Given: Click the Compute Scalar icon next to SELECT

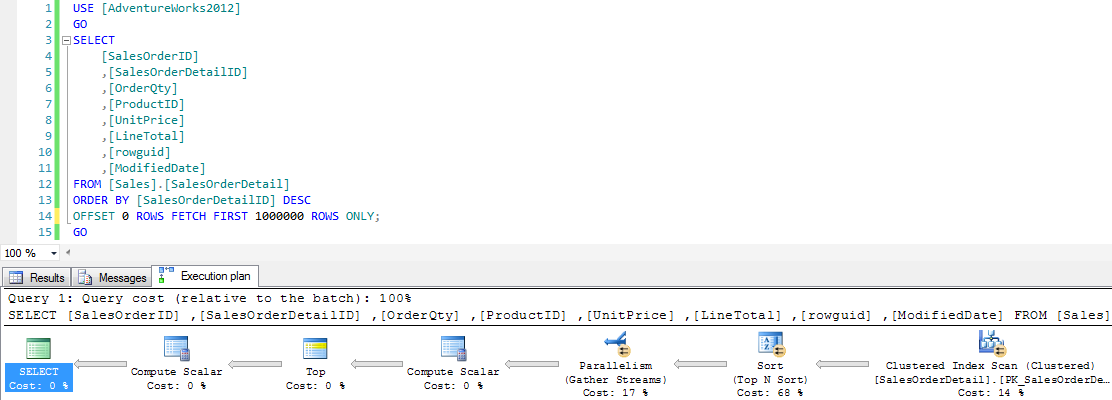Looking at the screenshot, I should point(176,348).
